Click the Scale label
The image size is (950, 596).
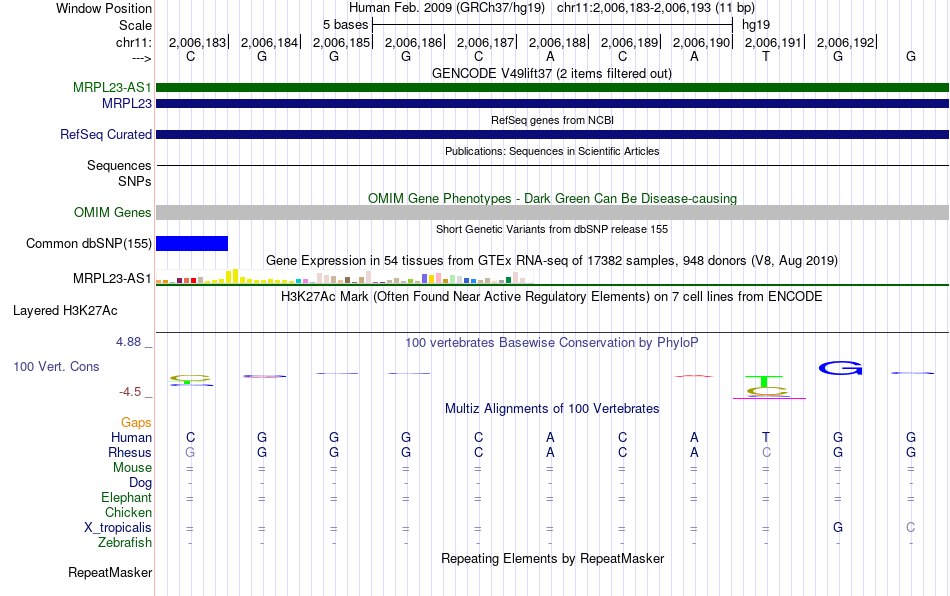tap(135, 25)
